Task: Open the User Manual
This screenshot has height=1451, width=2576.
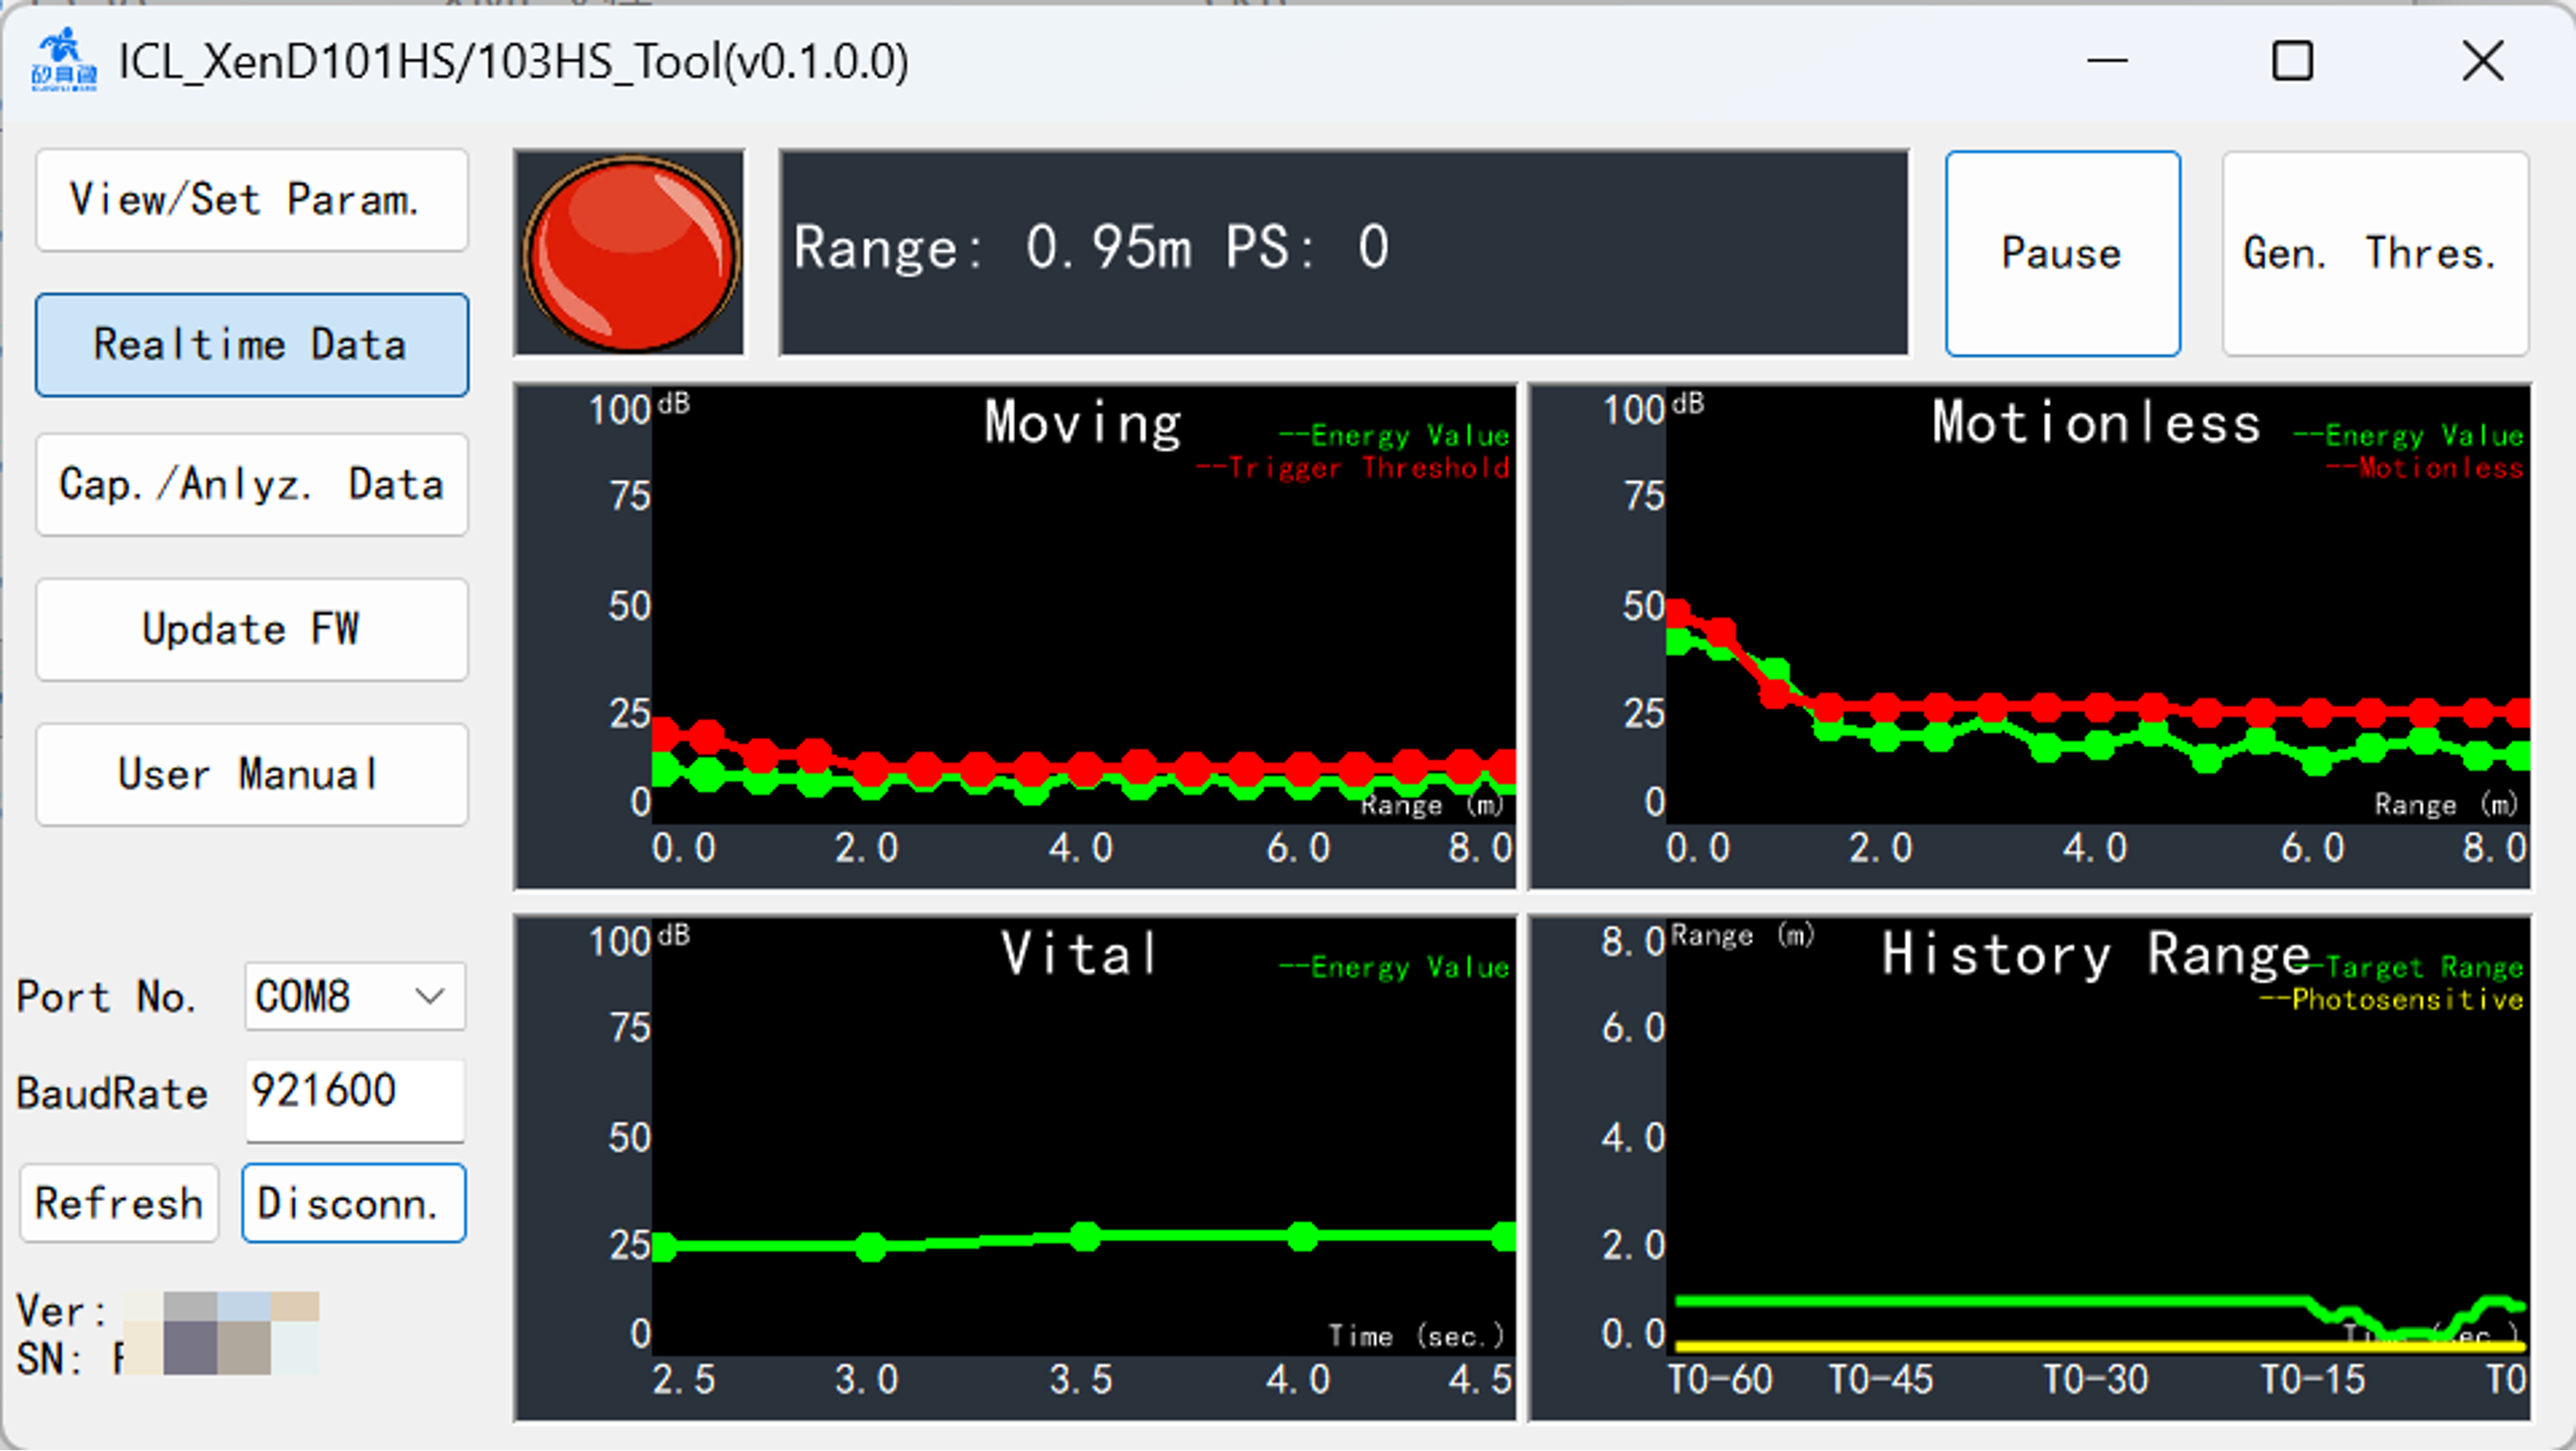Action: coord(252,775)
